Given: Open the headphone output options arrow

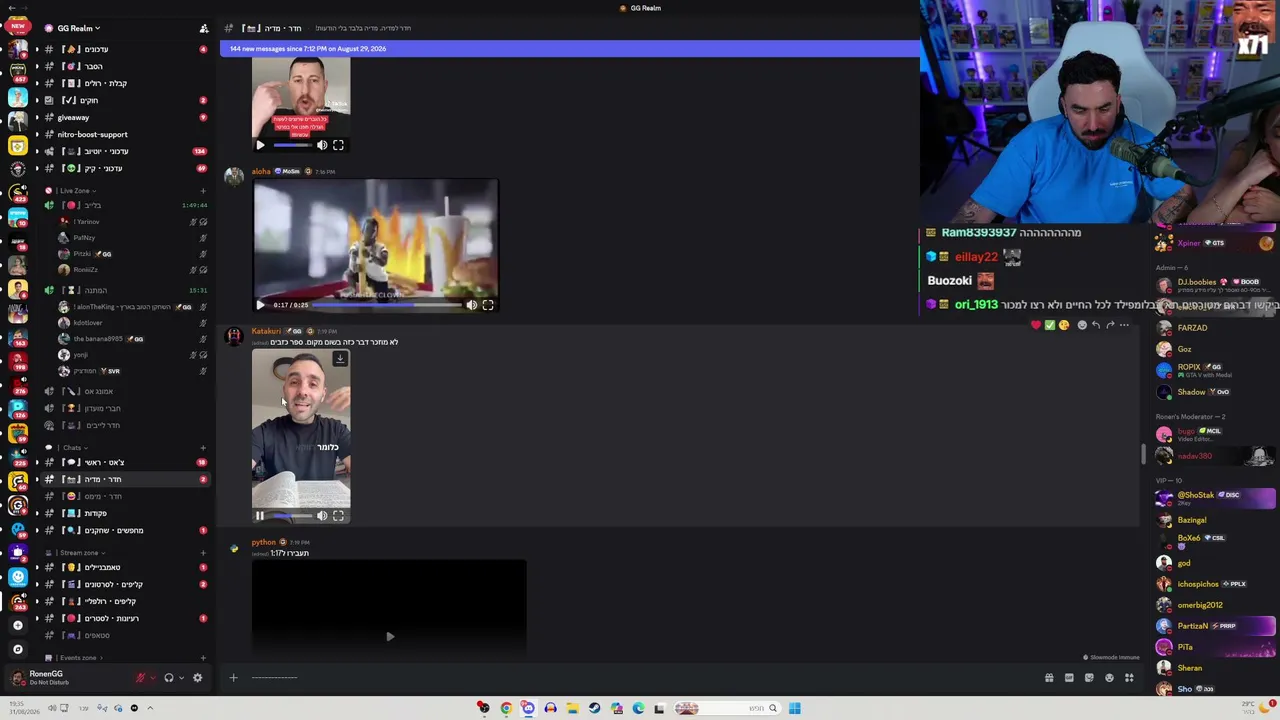Looking at the screenshot, I should coord(180,678).
